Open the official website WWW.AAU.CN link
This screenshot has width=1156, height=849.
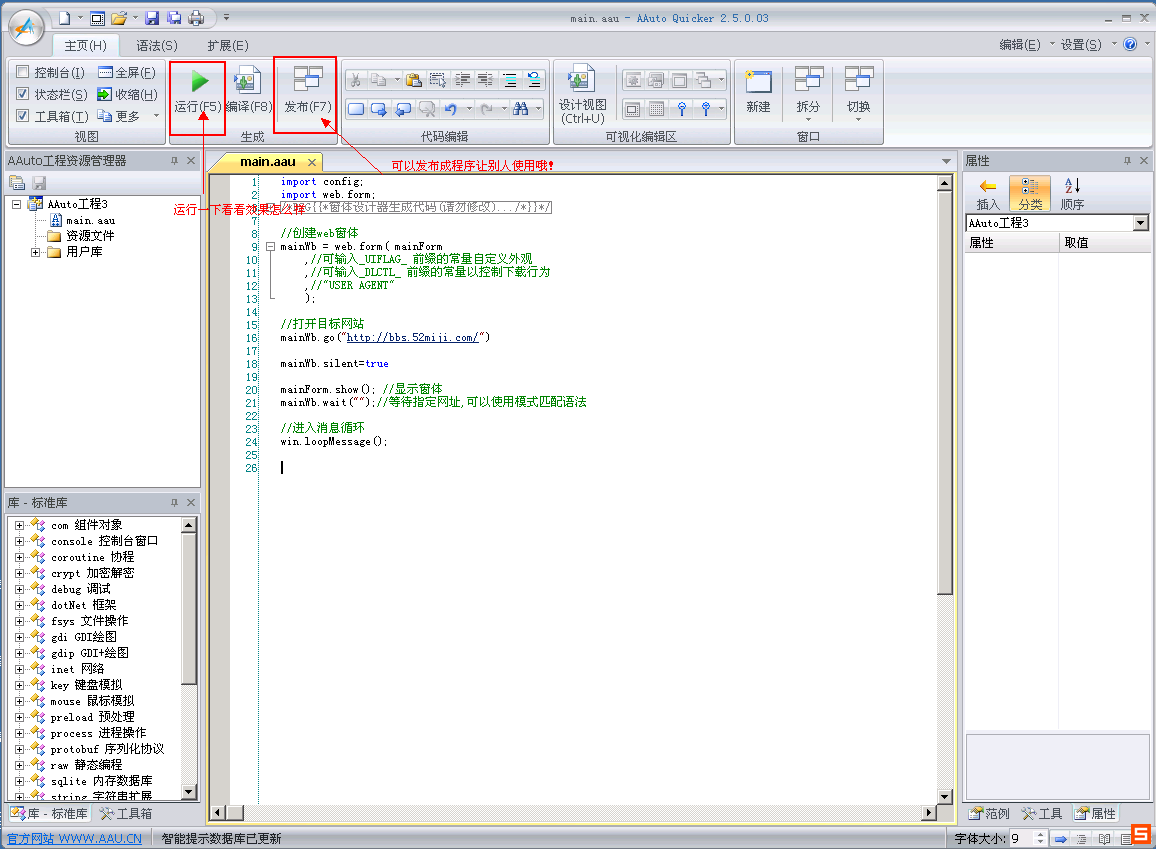tap(75, 839)
